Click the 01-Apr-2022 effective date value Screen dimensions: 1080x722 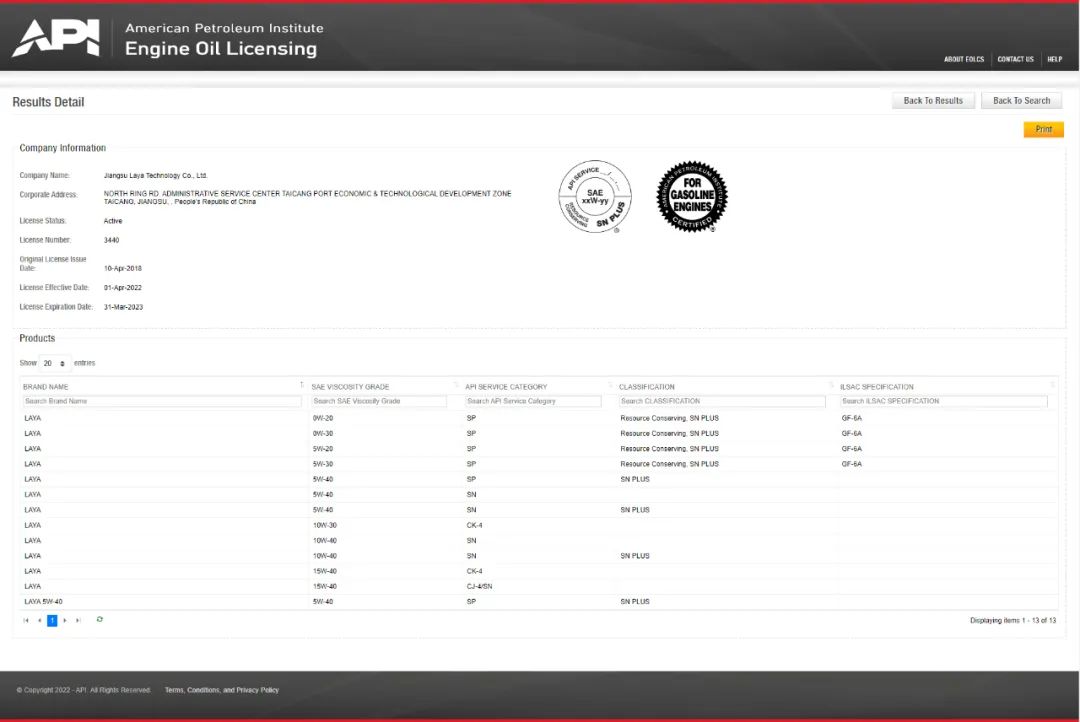click(x=123, y=288)
